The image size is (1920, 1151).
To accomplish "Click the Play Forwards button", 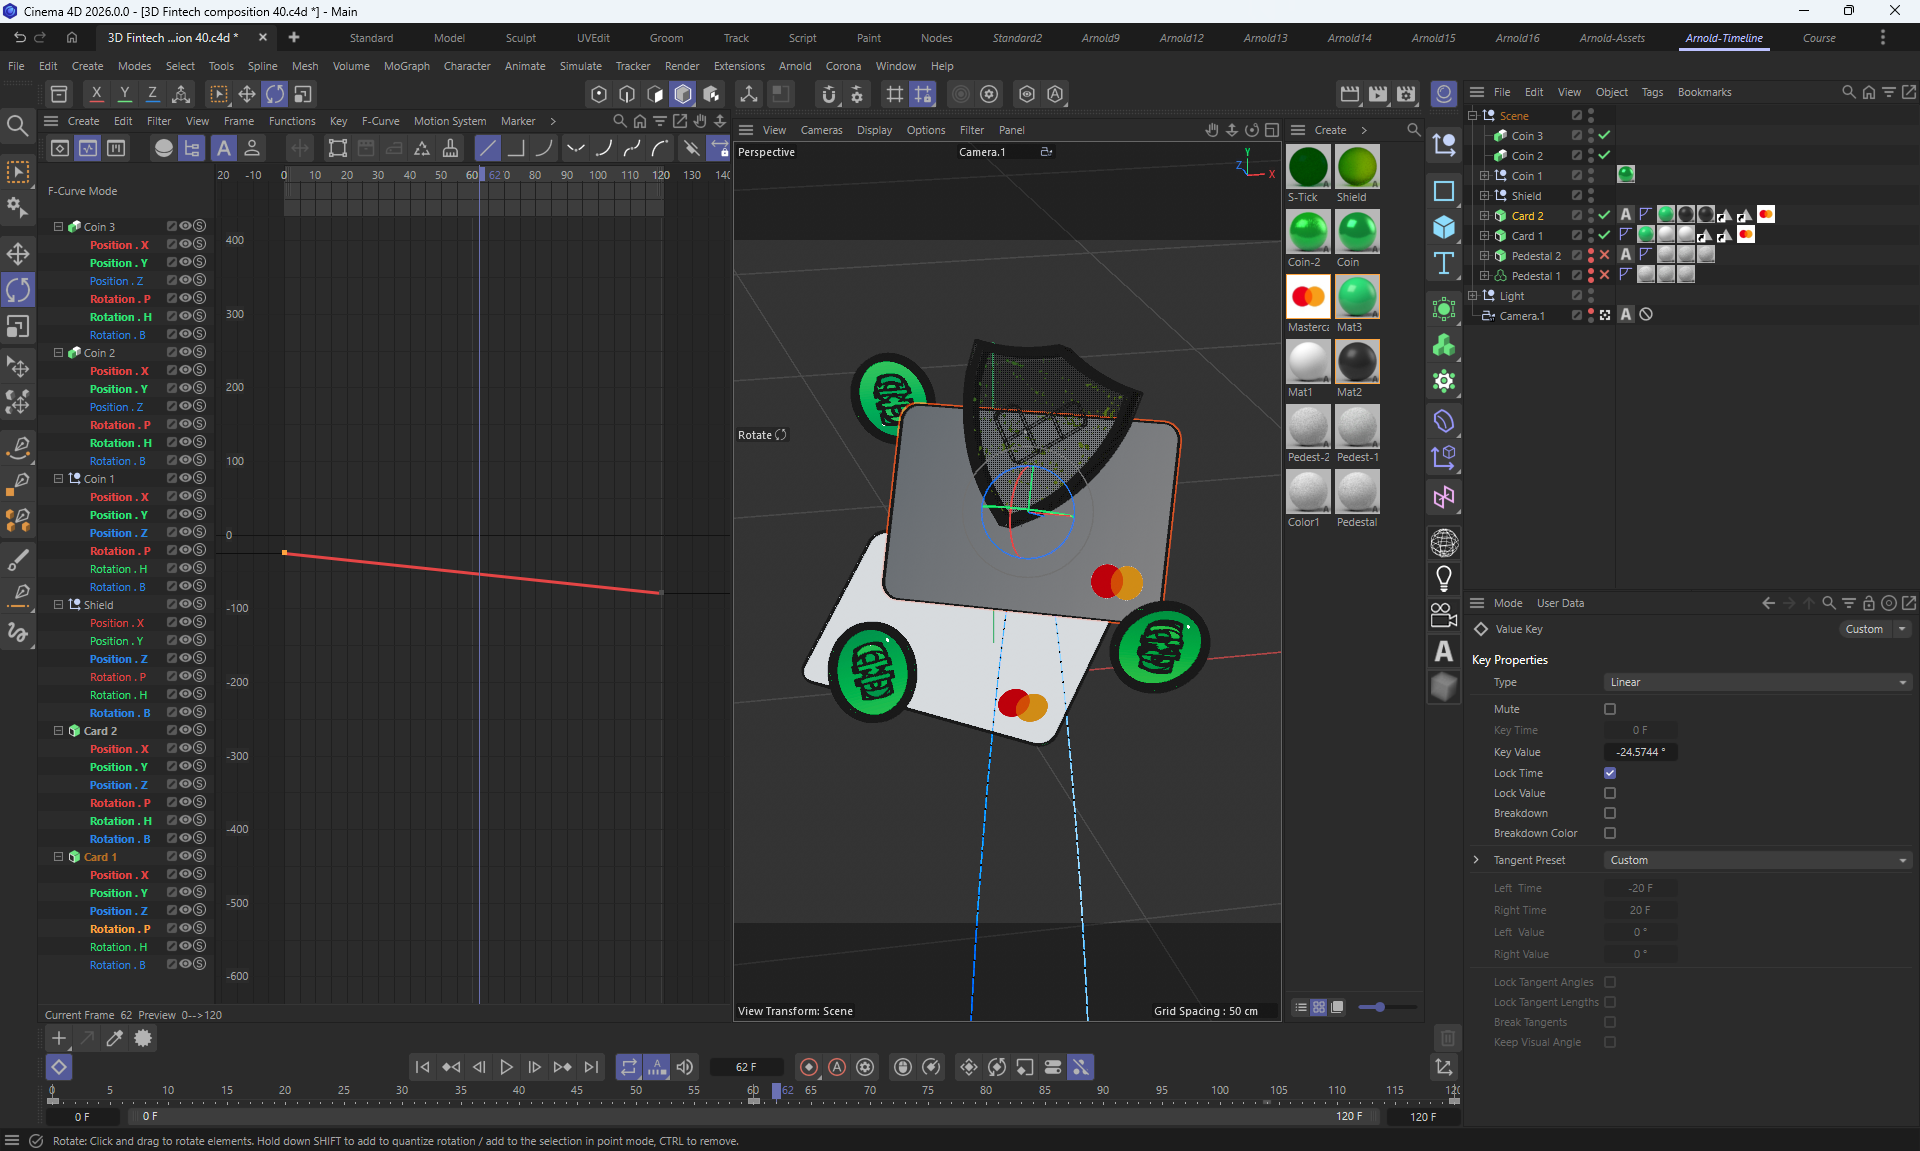I will pyautogui.click(x=506, y=1067).
